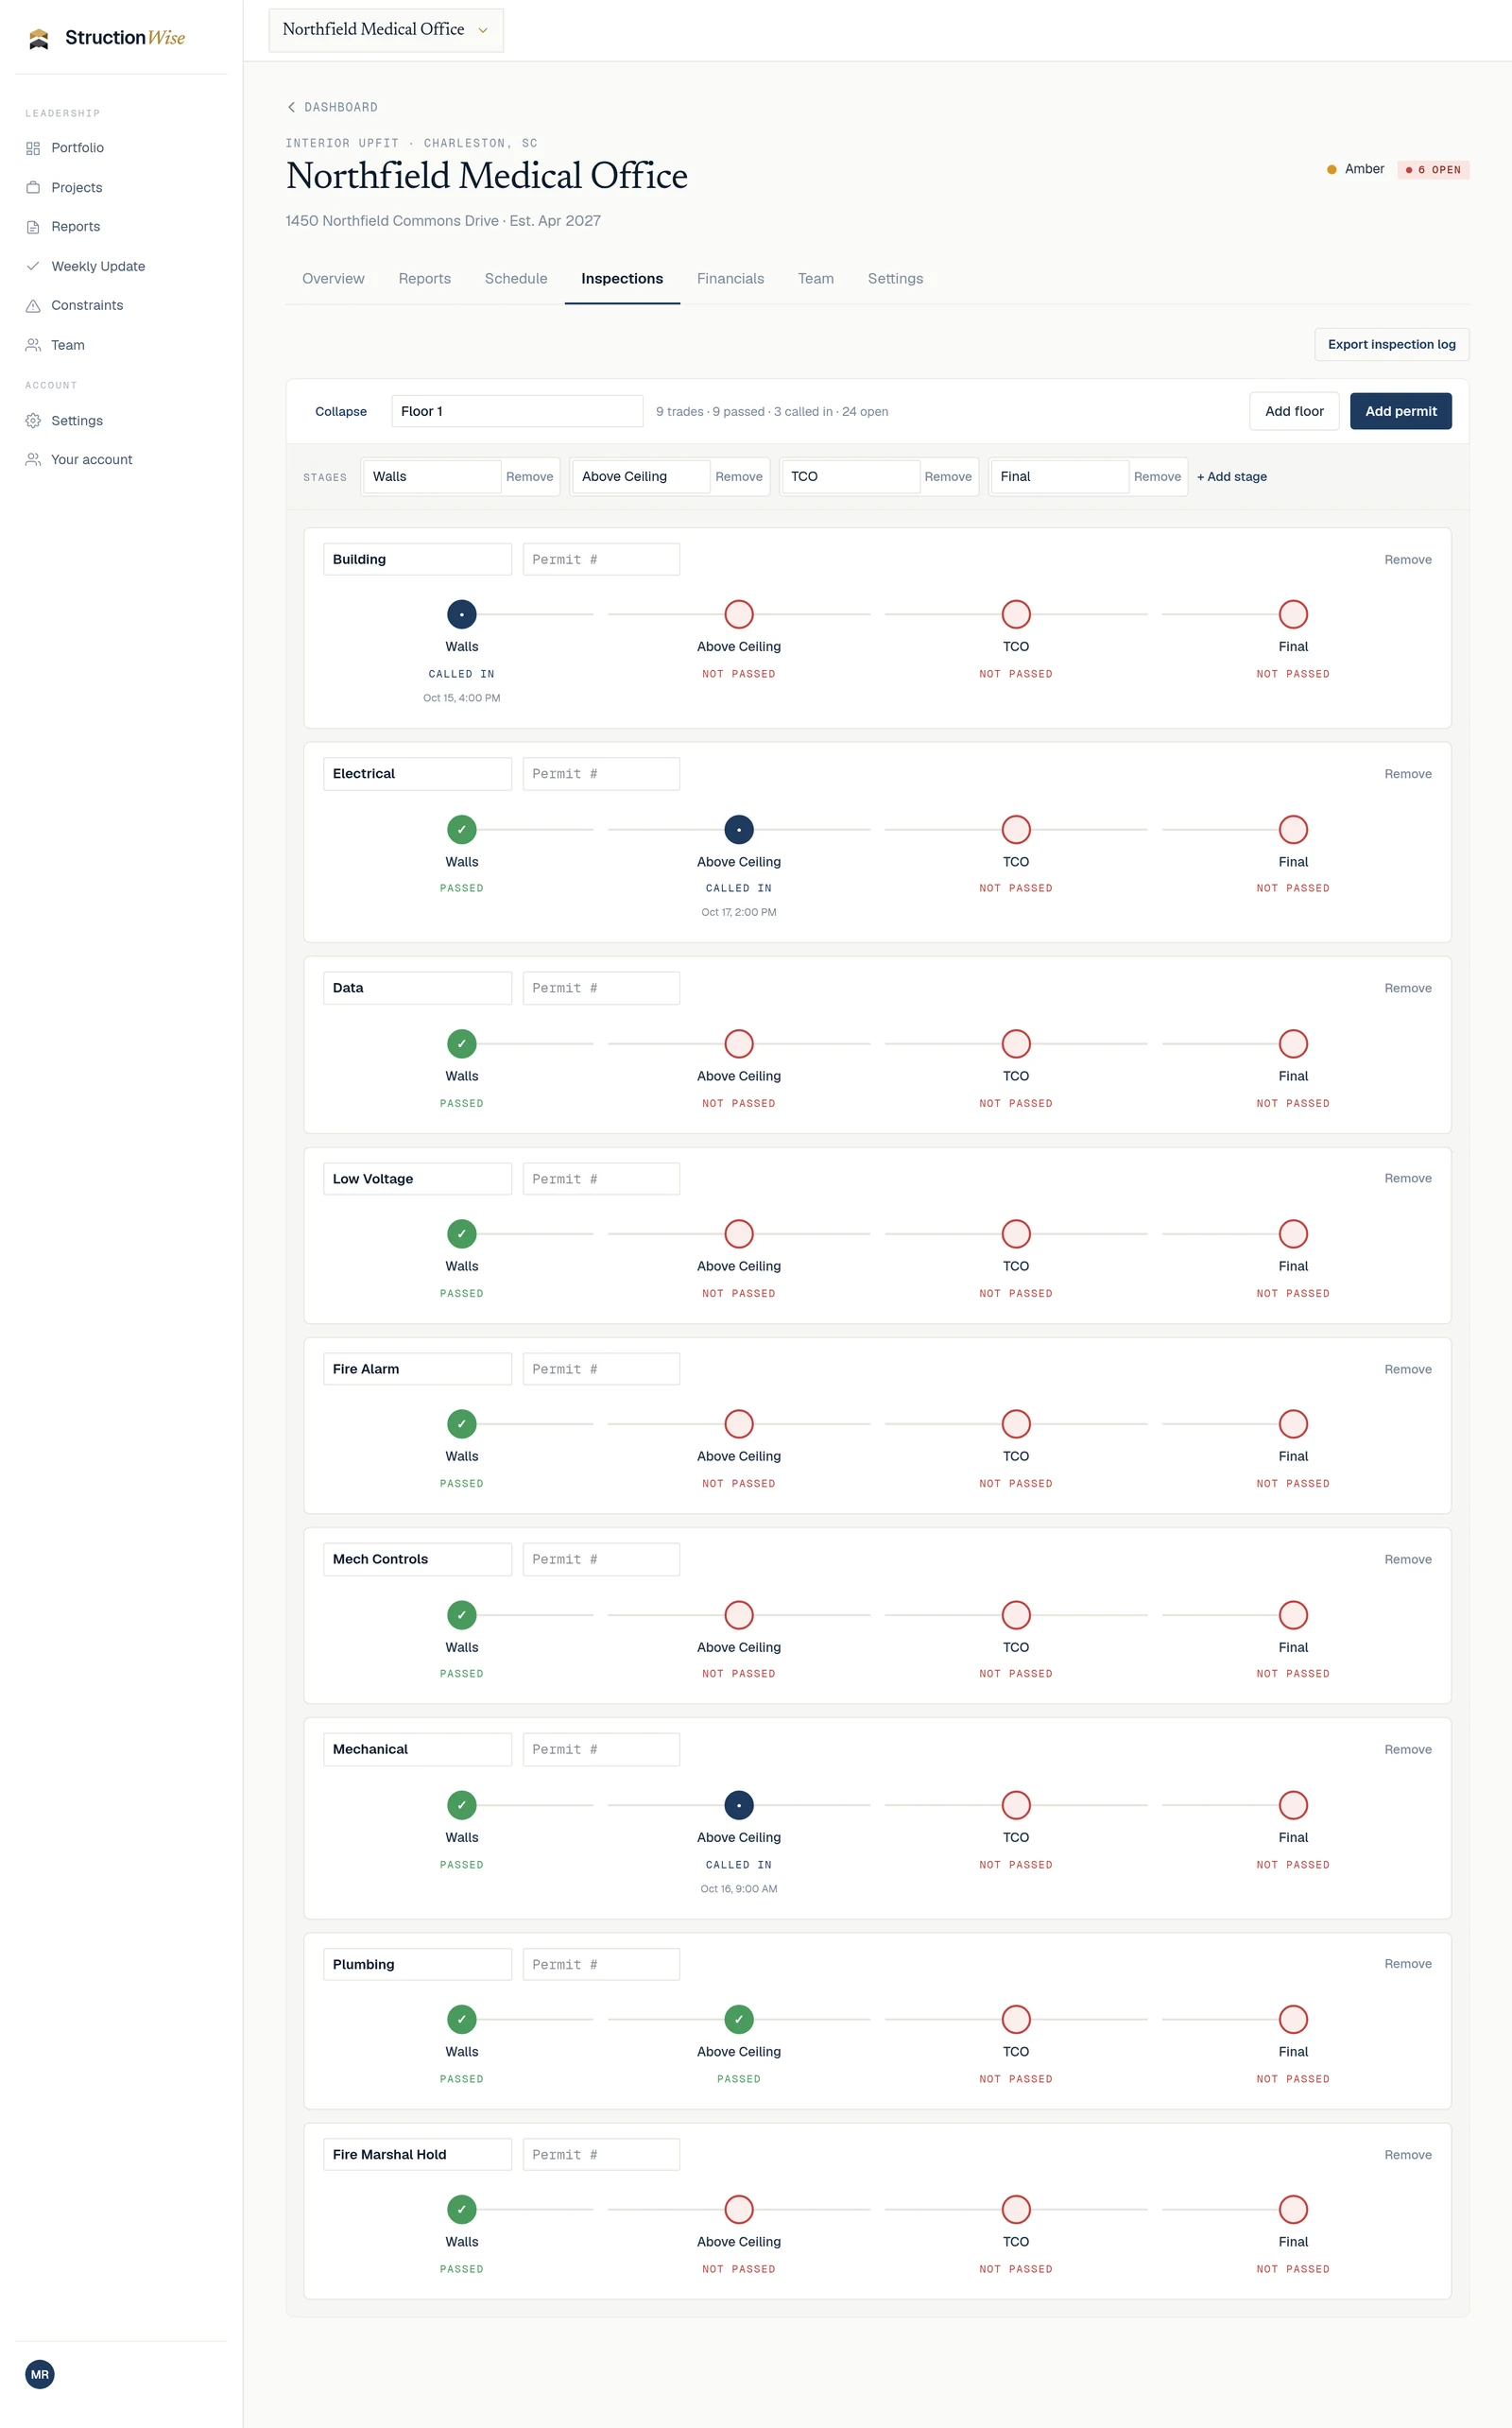Image resolution: width=1512 pixels, height=2428 pixels.
Task: Go back to Dashboard via chevron
Action: [332, 107]
